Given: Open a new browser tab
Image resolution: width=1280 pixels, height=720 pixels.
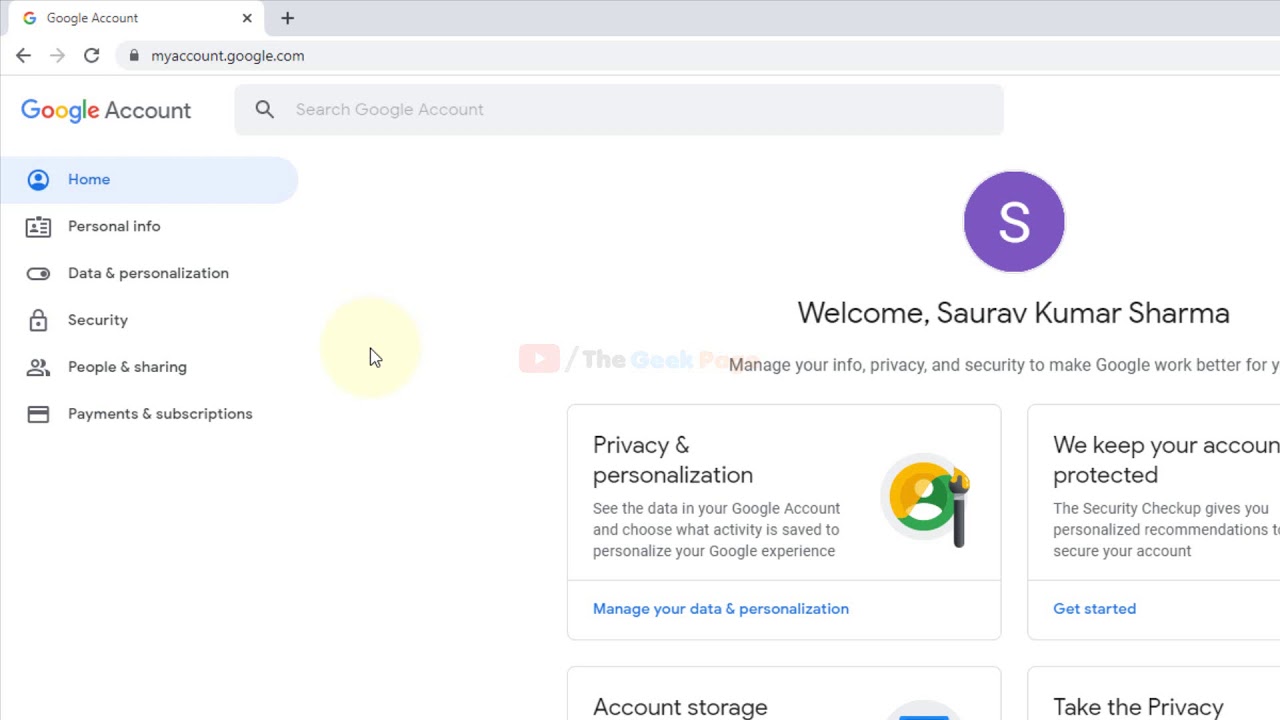Looking at the screenshot, I should [x=287, y=18].
